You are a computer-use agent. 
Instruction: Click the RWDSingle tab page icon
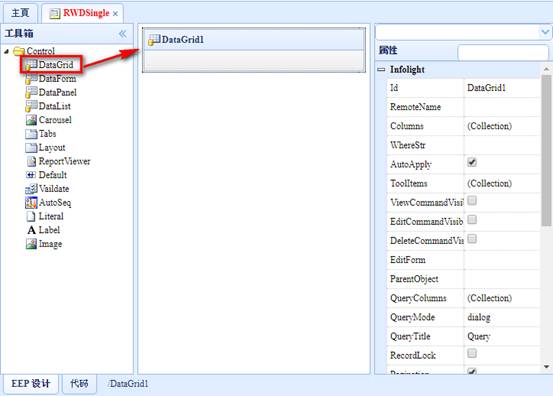(x=55, y=14)
